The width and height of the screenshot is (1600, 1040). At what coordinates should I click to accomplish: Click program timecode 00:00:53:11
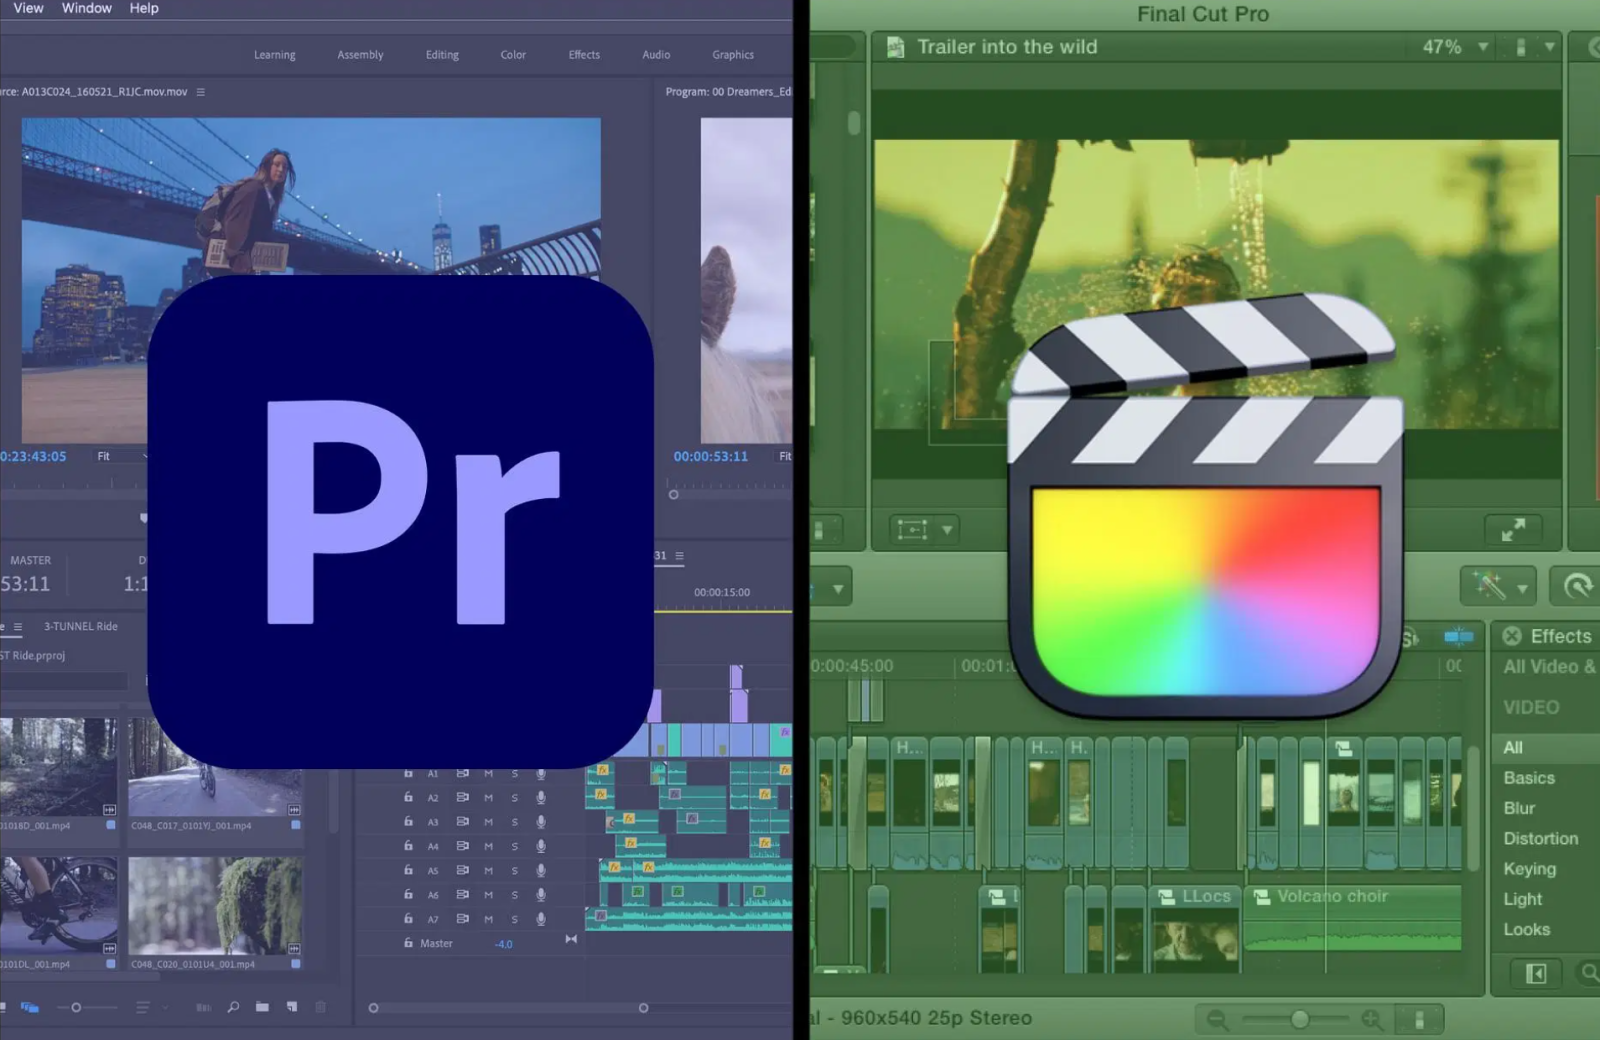[x=710, y=456]
